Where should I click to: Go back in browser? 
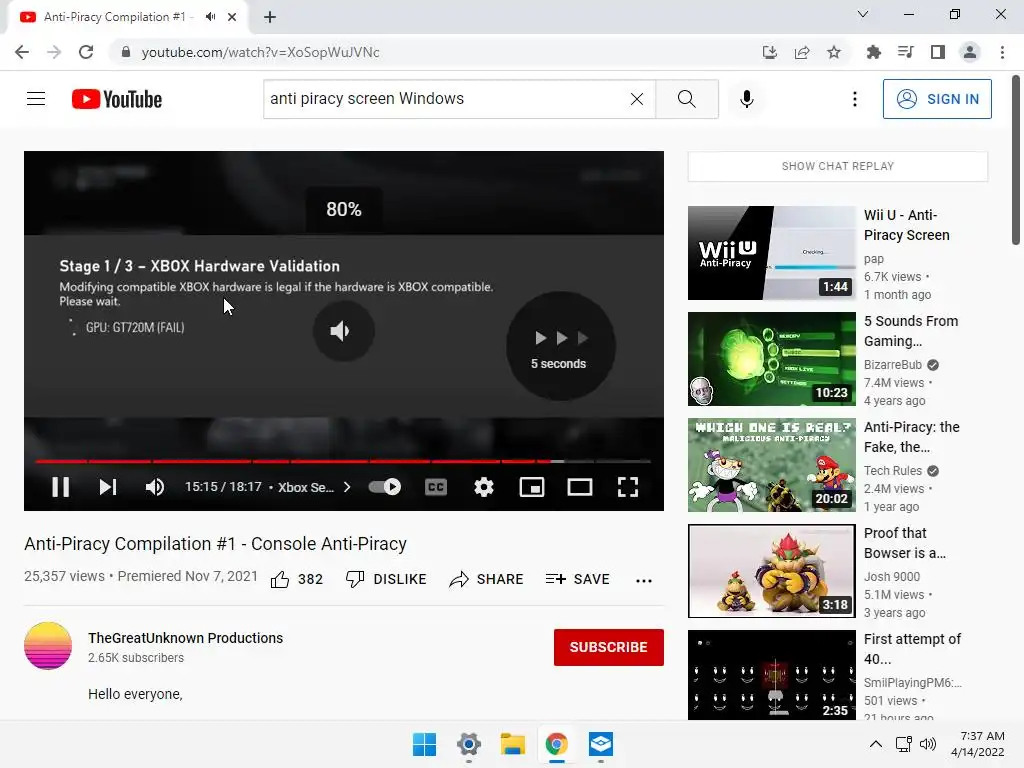coord(22,52)
